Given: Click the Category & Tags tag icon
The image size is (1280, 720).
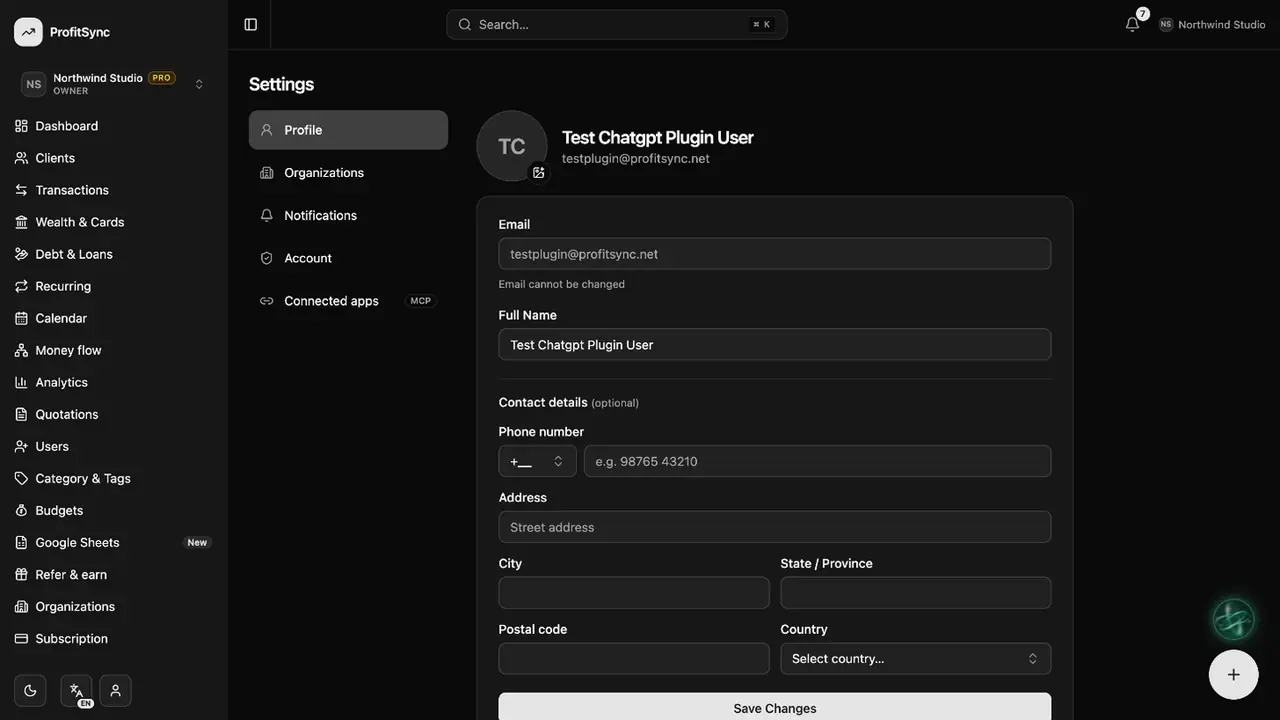Looking at the screenshot, I should tap(21, 478).
